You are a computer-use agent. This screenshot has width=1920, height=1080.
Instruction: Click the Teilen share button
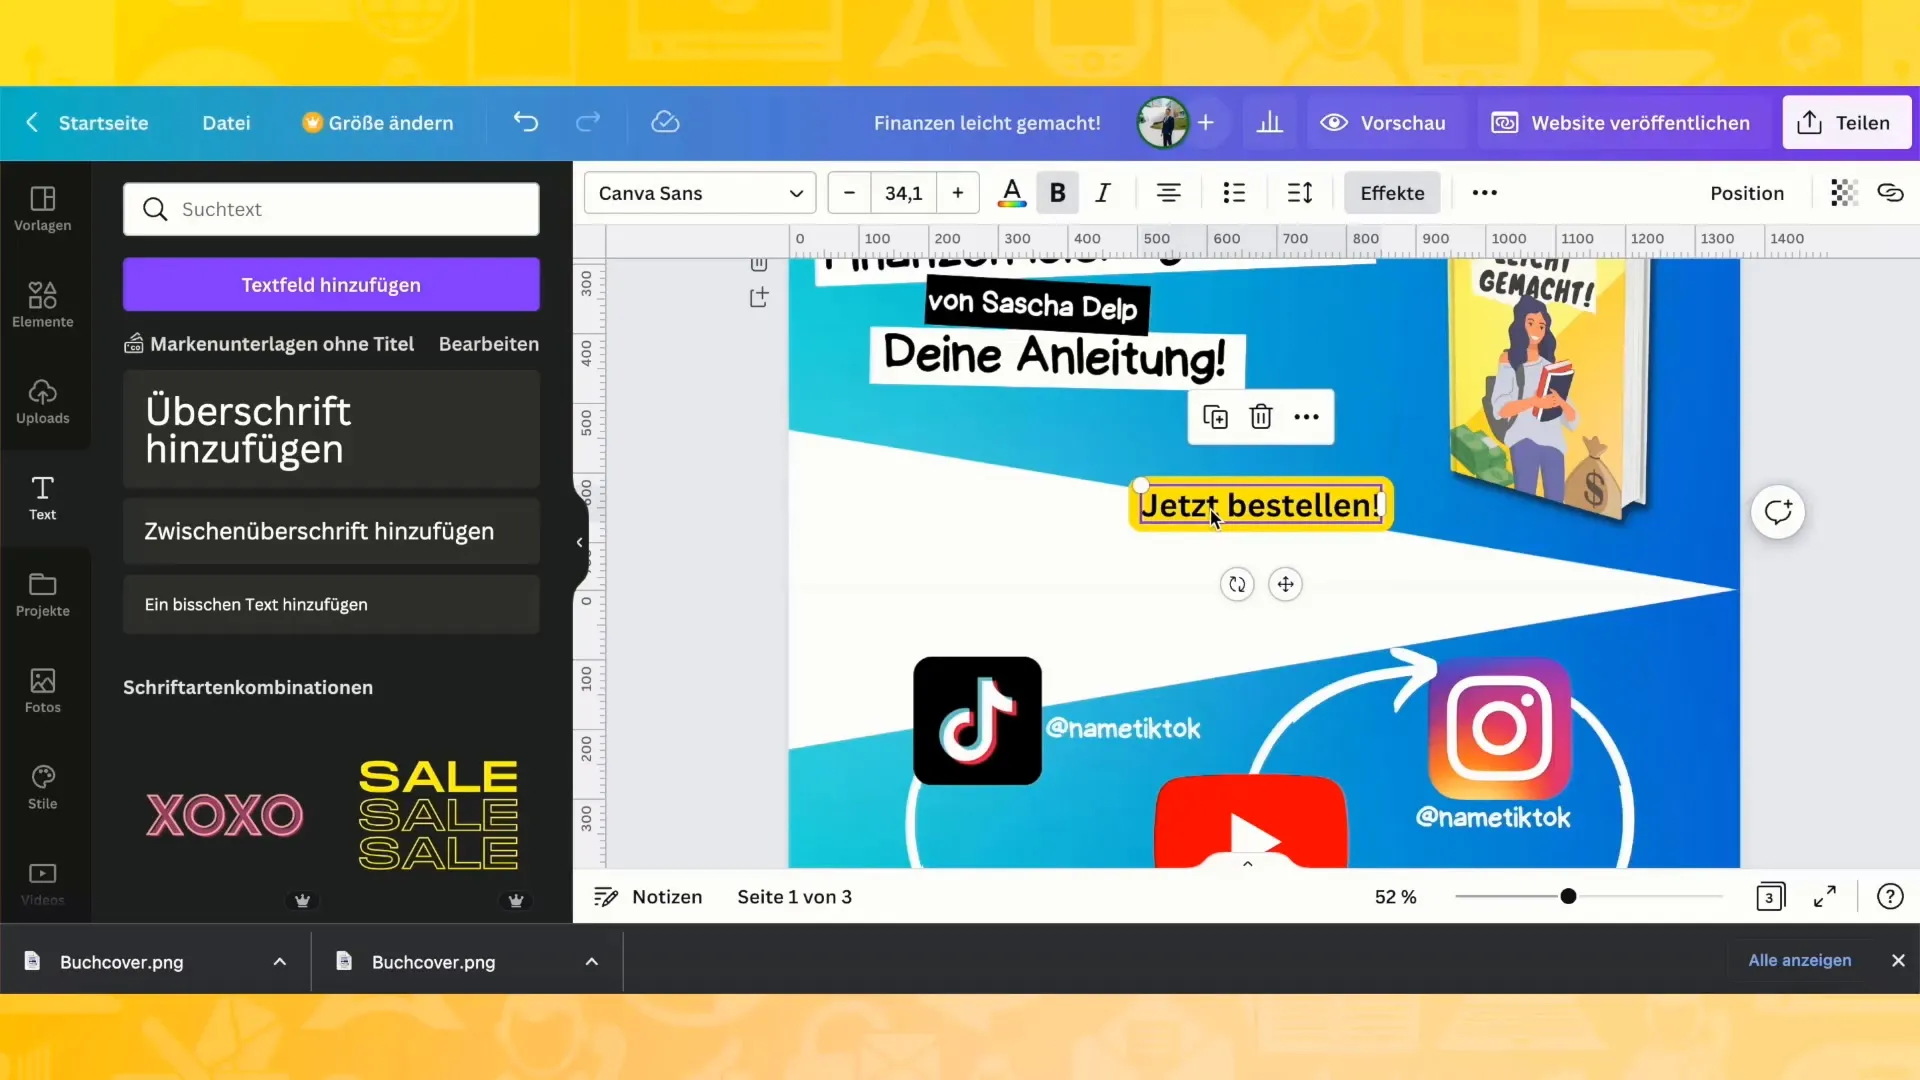click(x=1846, y=123)
